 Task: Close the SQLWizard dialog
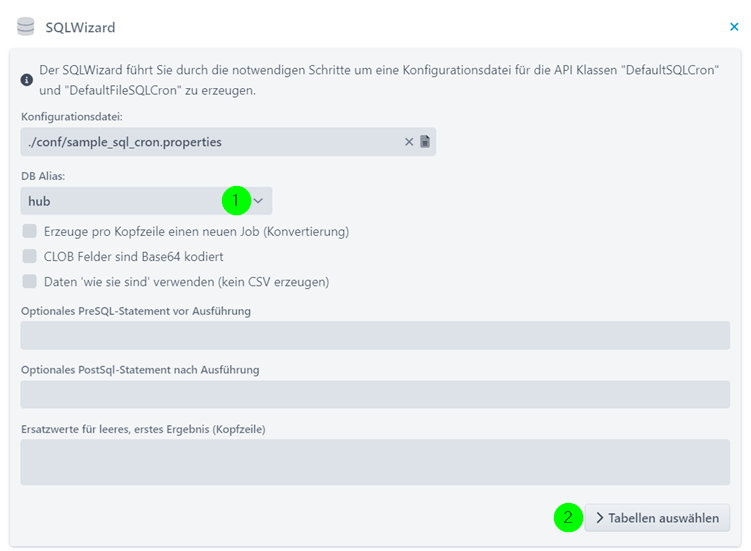tap(734, 27)
